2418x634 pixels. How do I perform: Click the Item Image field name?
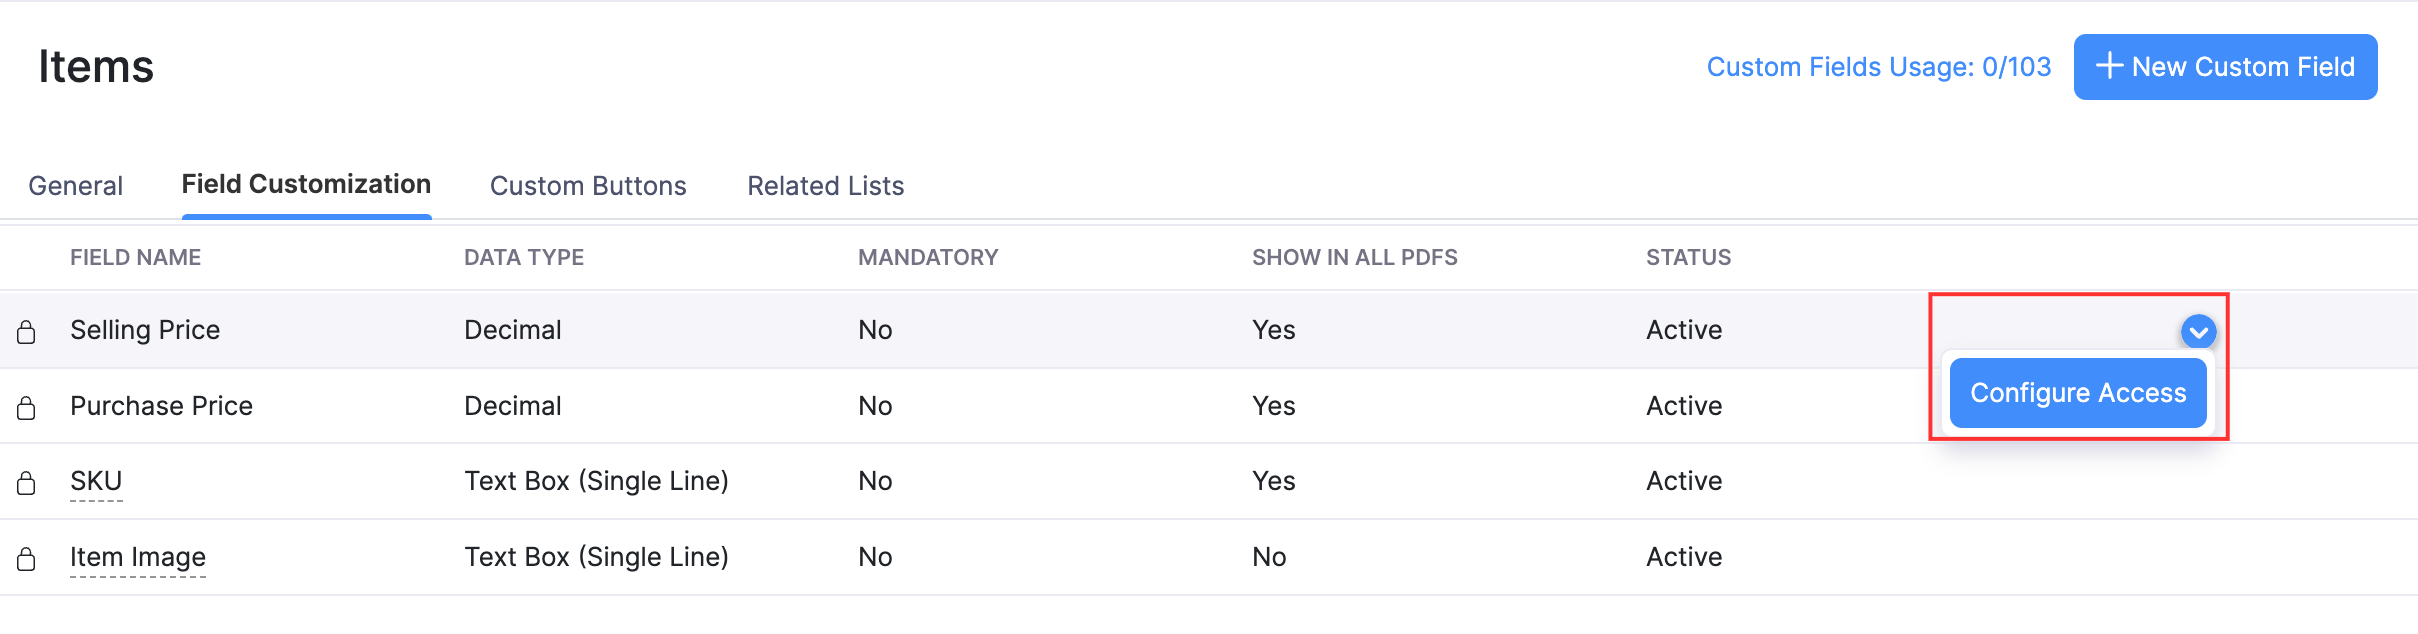tap(138, 557)
